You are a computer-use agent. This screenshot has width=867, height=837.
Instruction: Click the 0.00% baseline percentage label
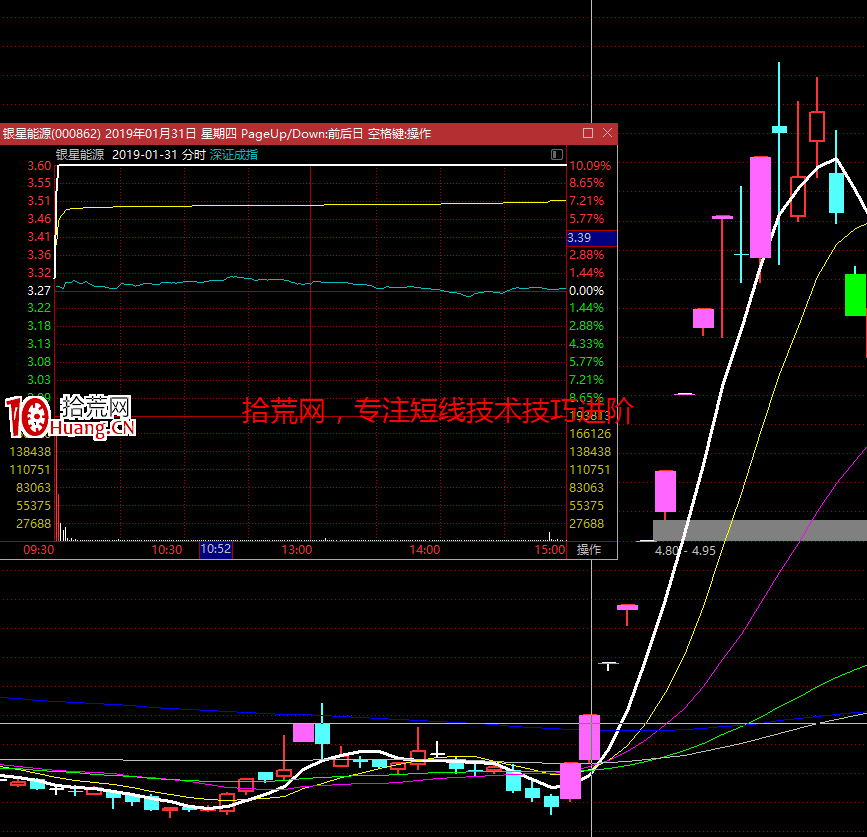click(586, 291)
